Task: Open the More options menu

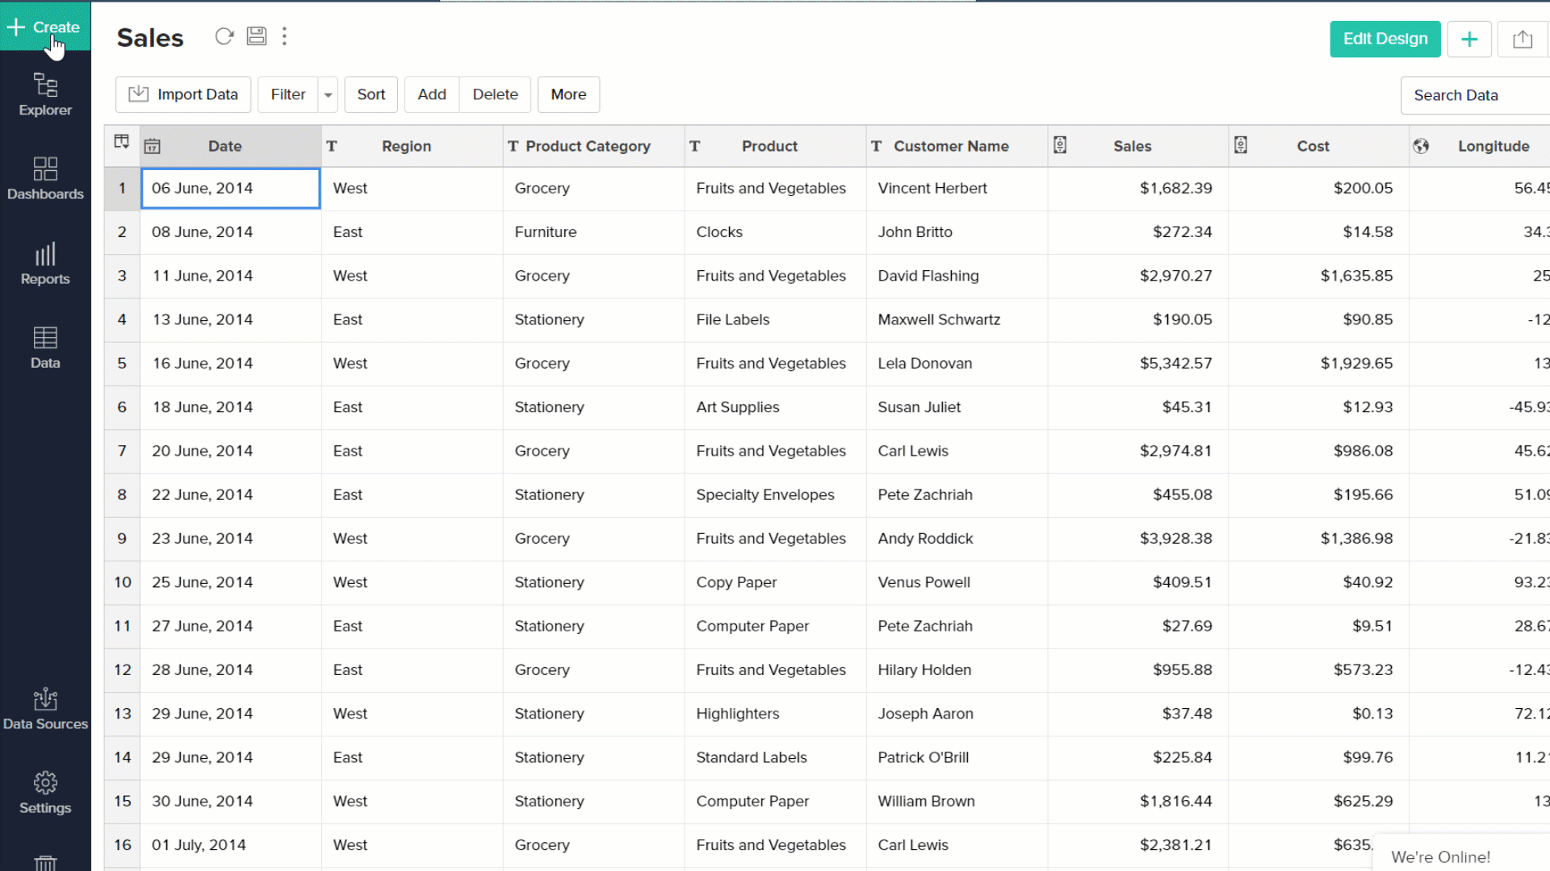Action: (568, 95)
